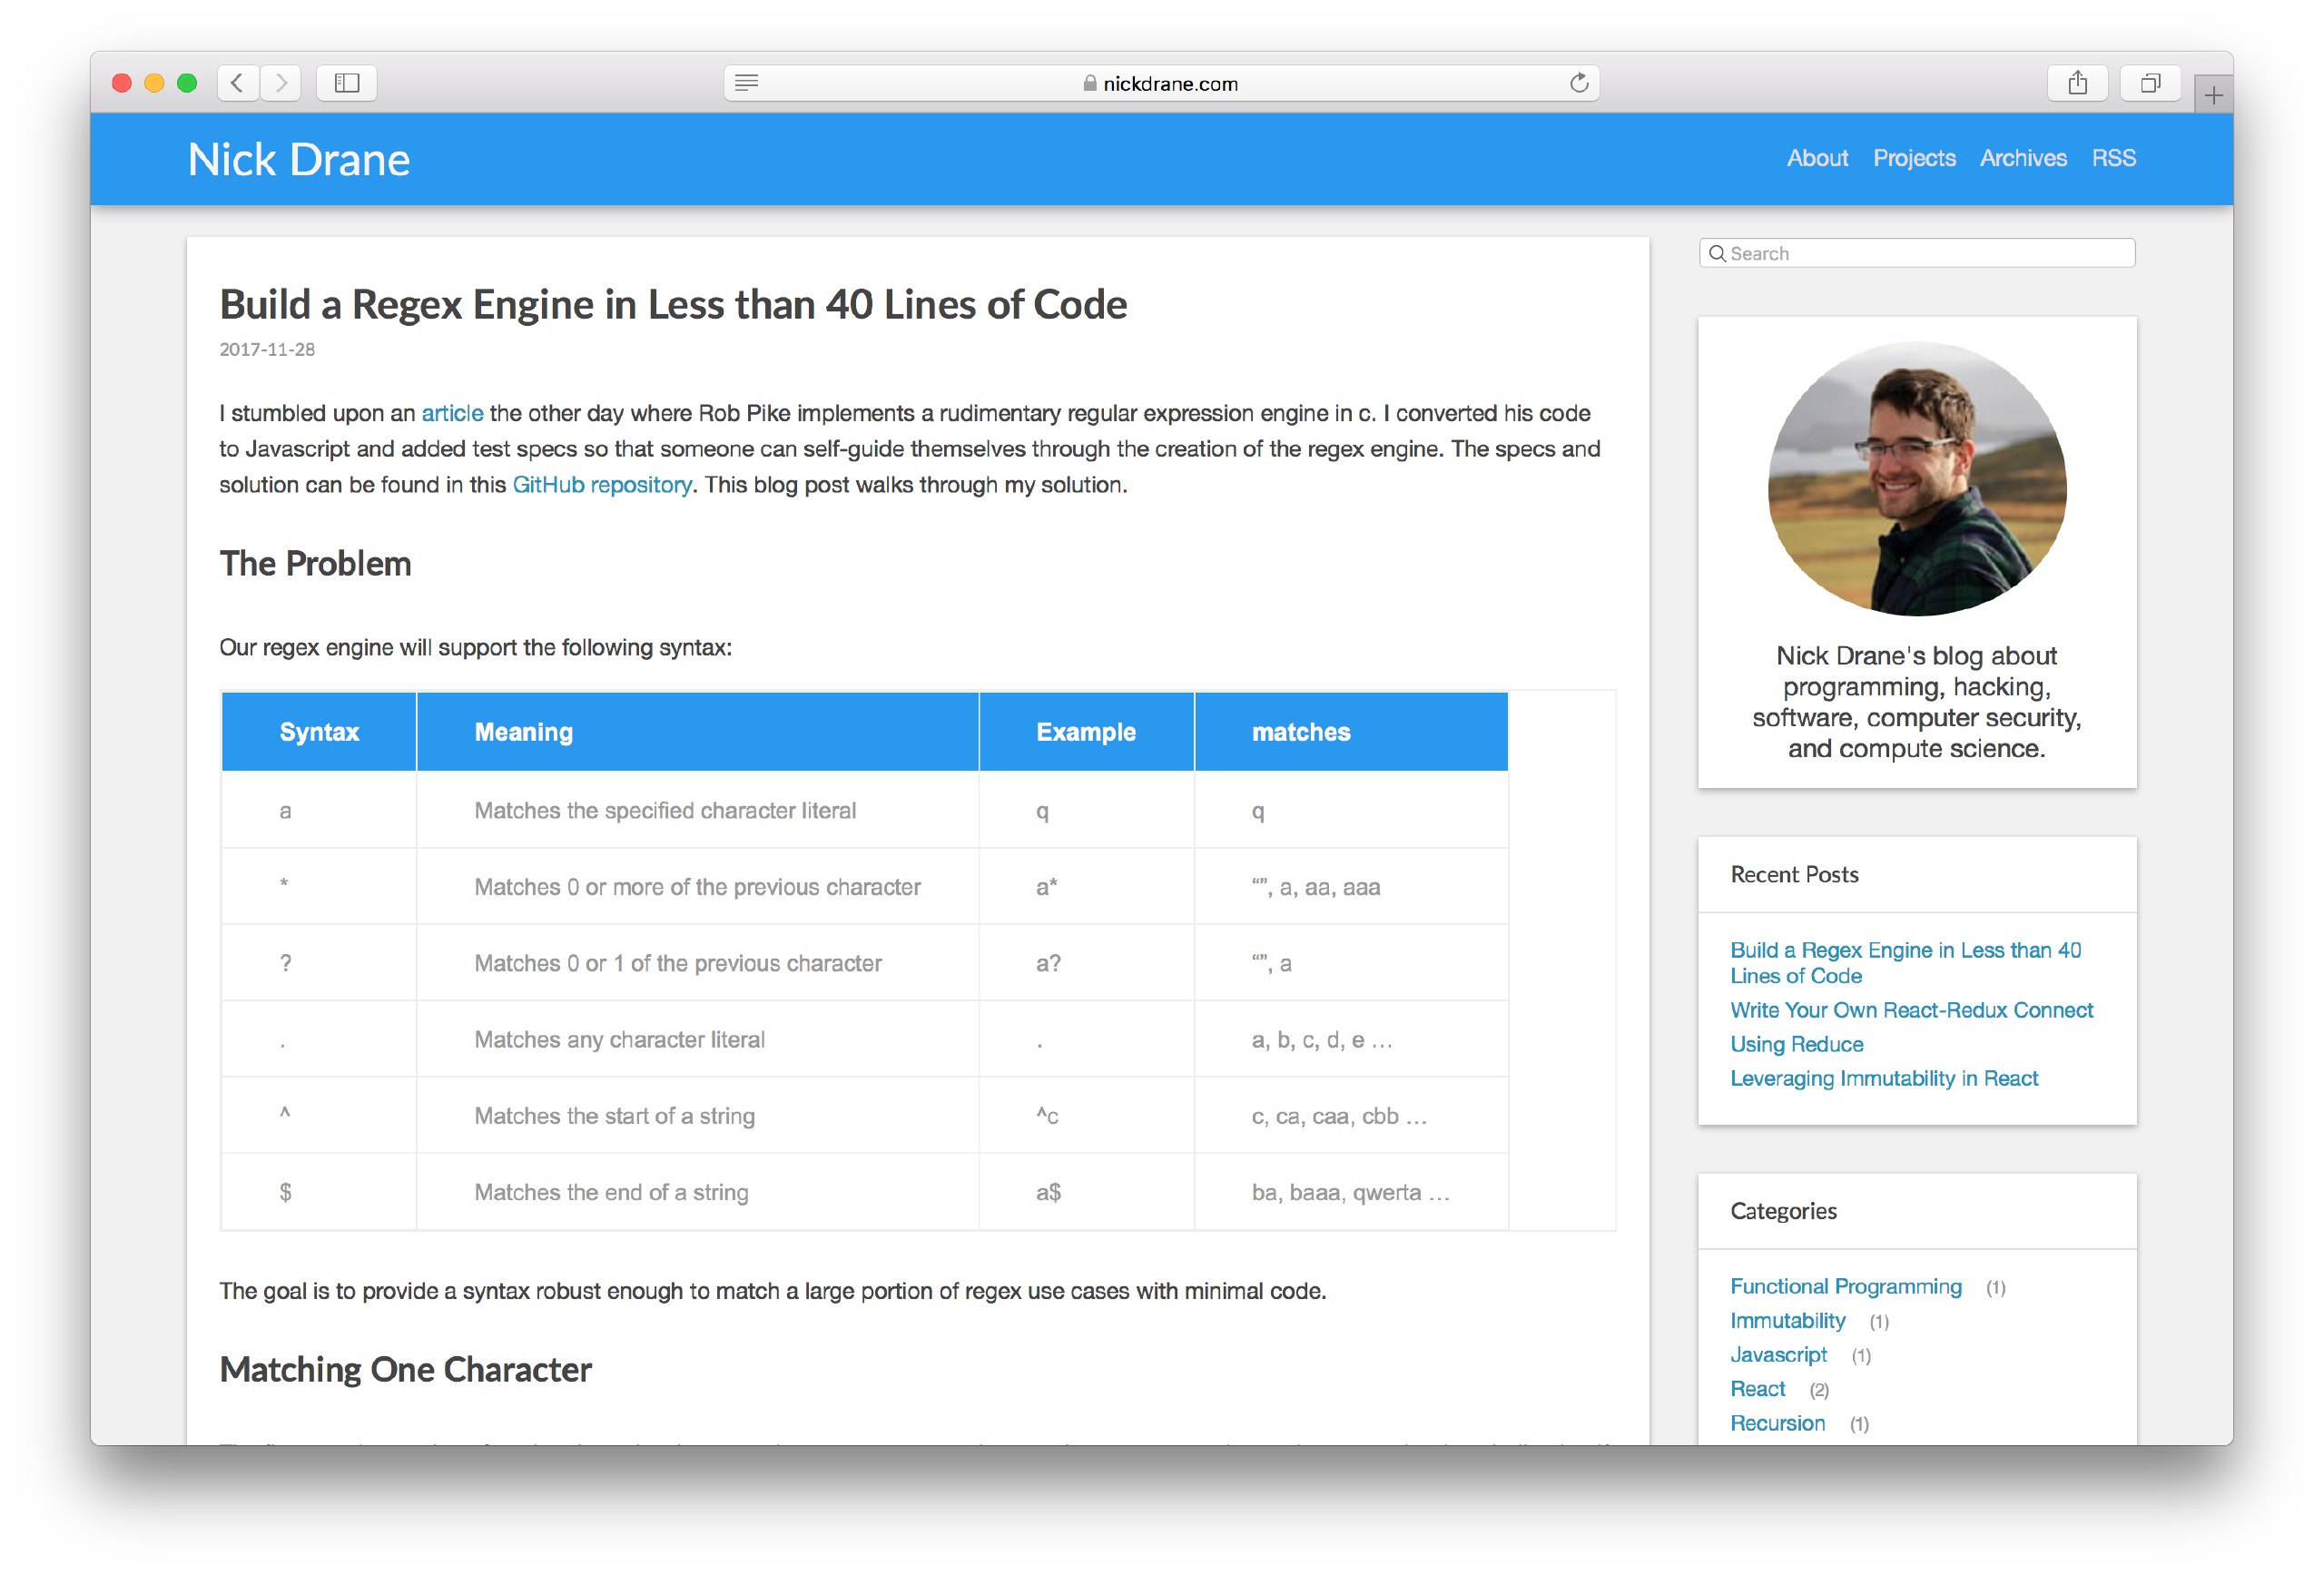Open the React category
This screenshot has width=2324, height=1575.
(x=1757, y=1389)
